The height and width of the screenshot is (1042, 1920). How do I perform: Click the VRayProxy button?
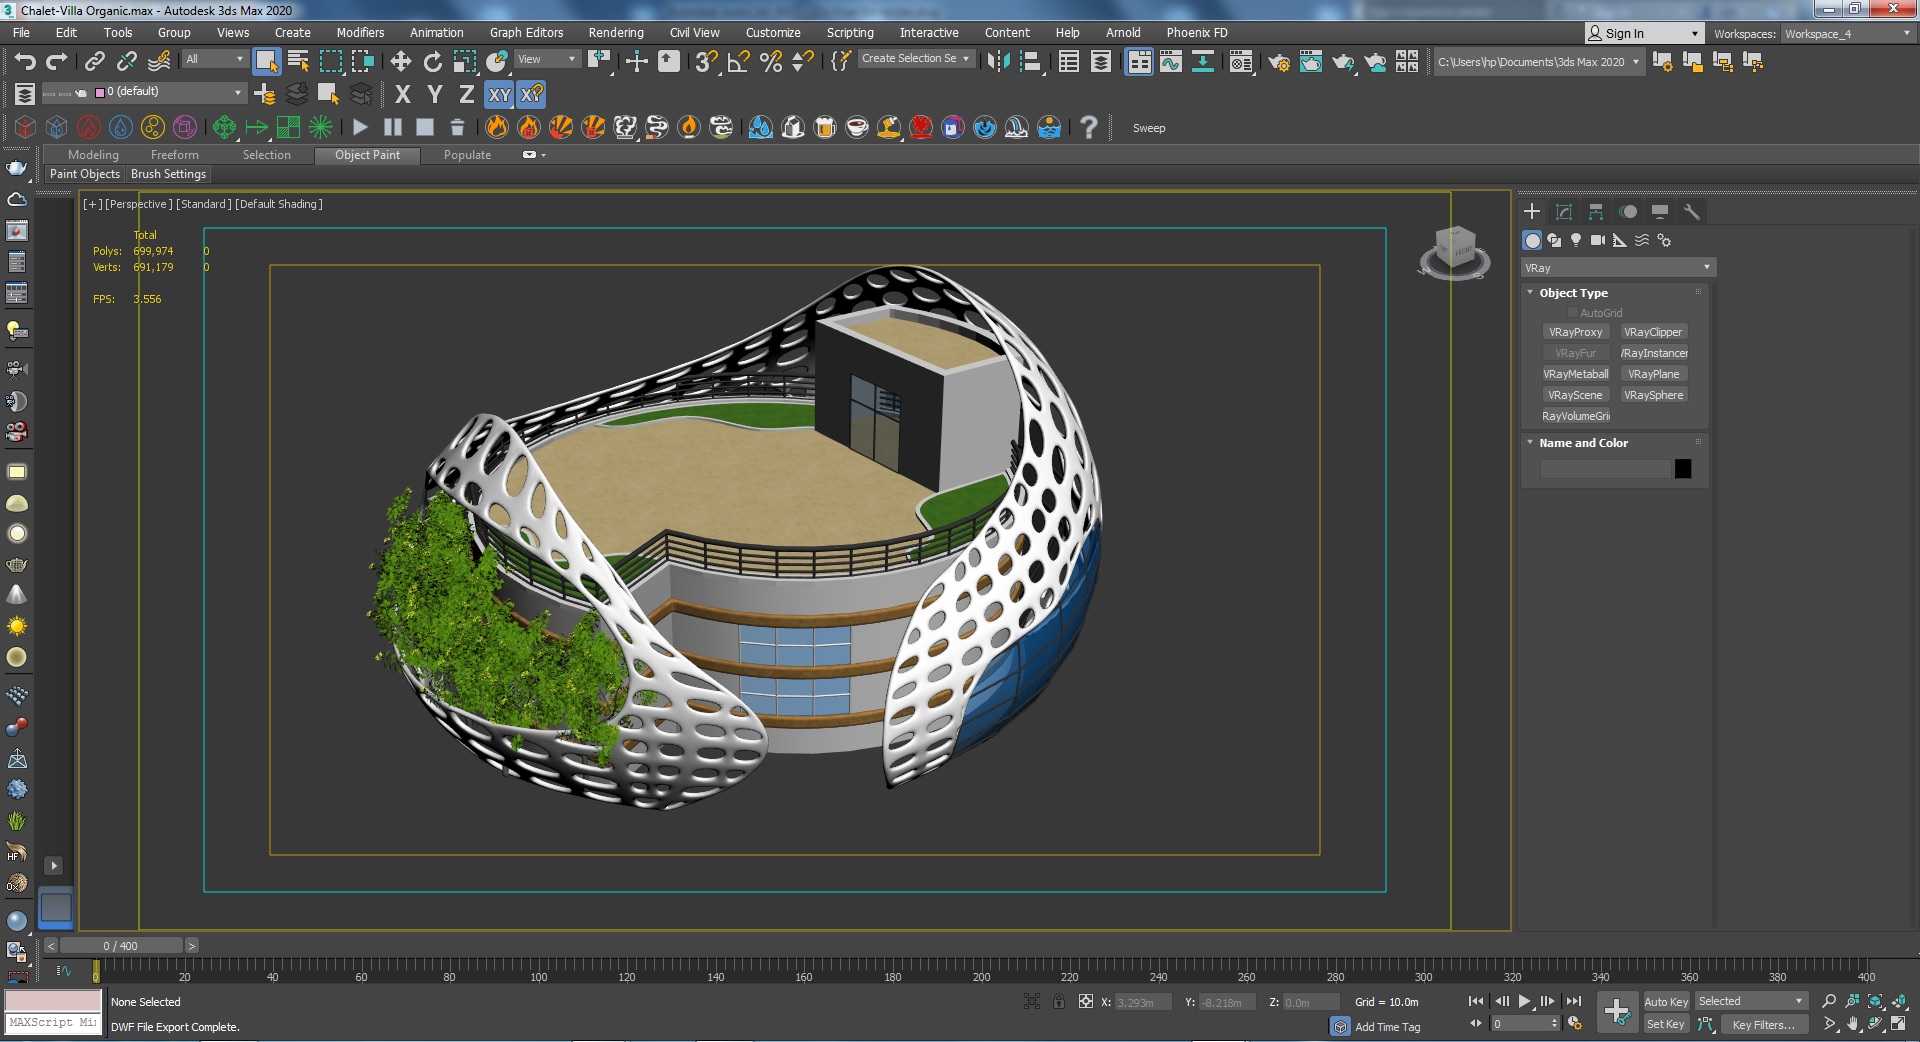point(1575,332)
